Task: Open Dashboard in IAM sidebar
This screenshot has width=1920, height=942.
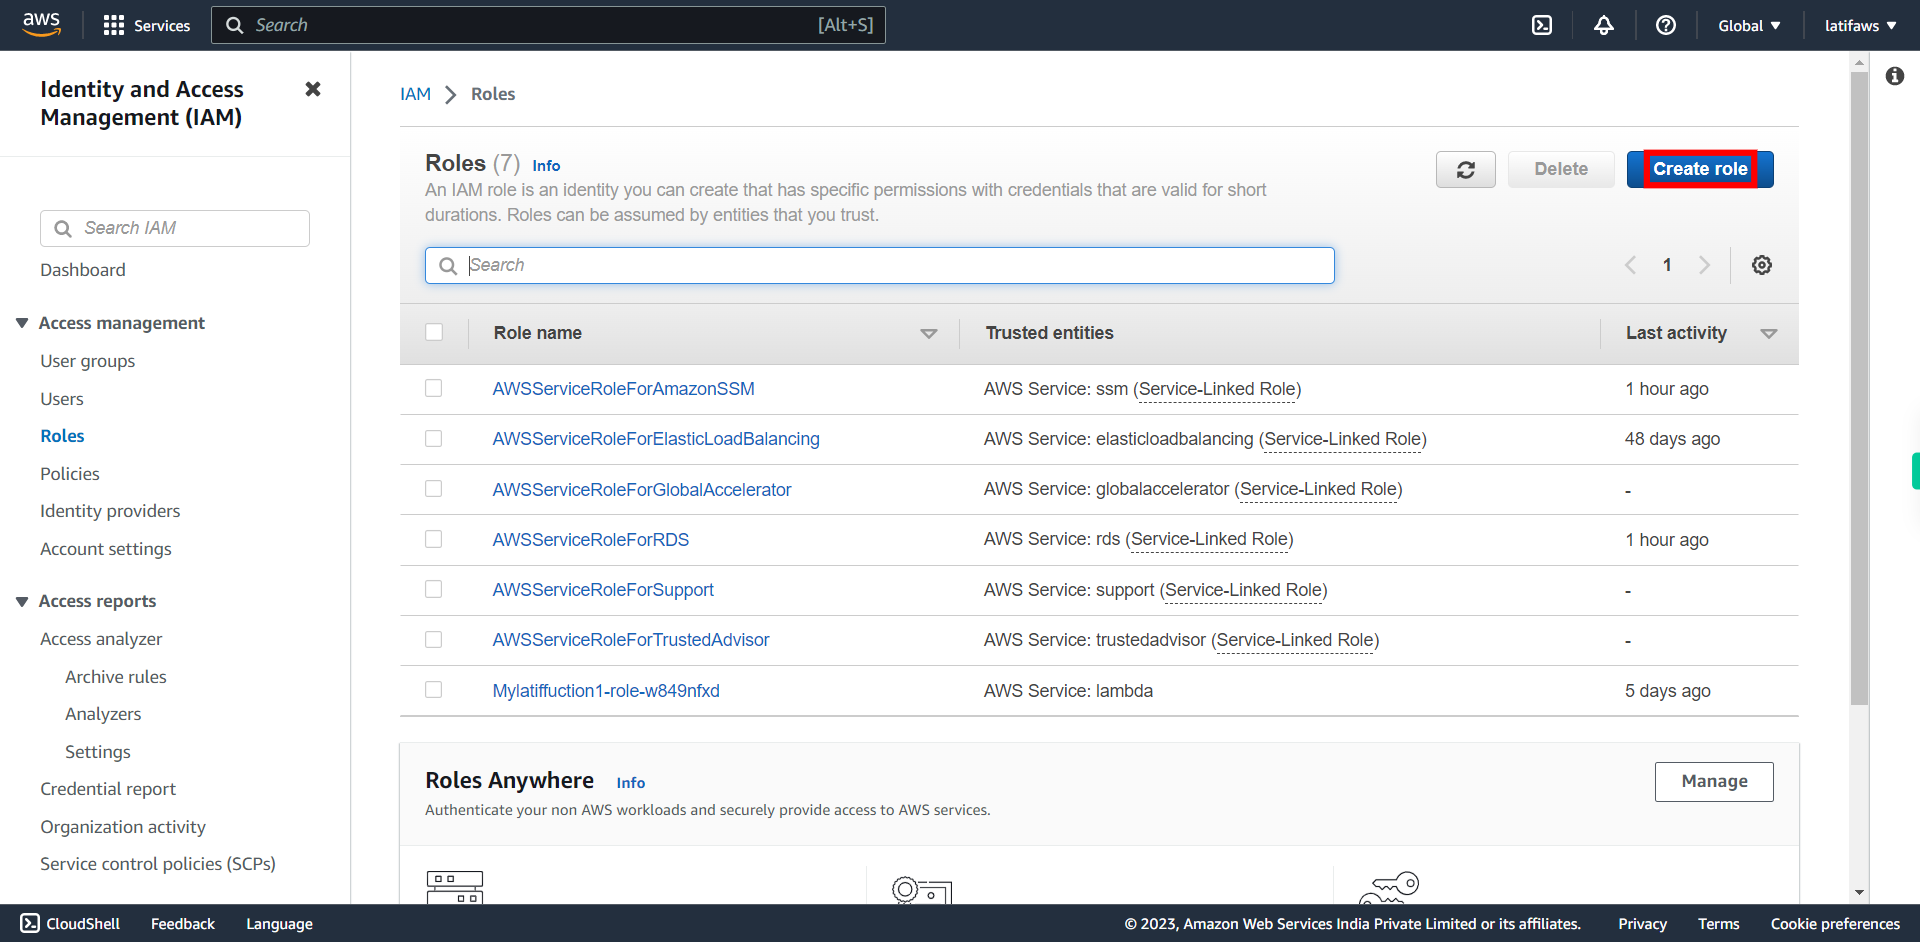Action: click(x=83, y=270)
